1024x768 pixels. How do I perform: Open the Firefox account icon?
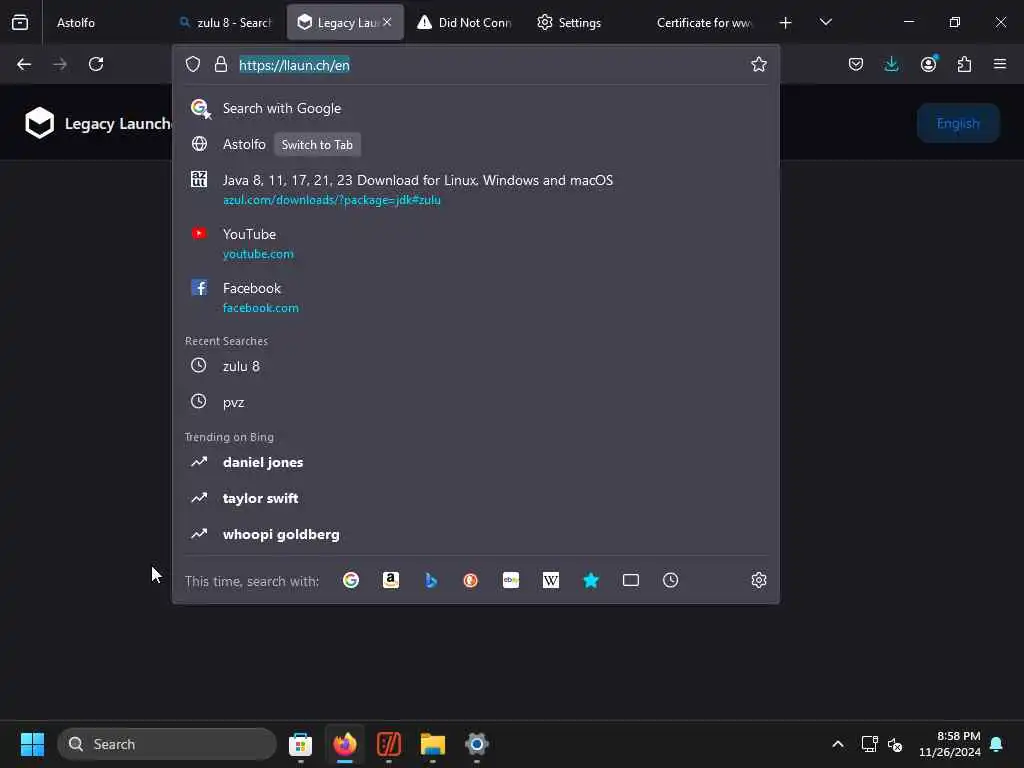[928, 64]
